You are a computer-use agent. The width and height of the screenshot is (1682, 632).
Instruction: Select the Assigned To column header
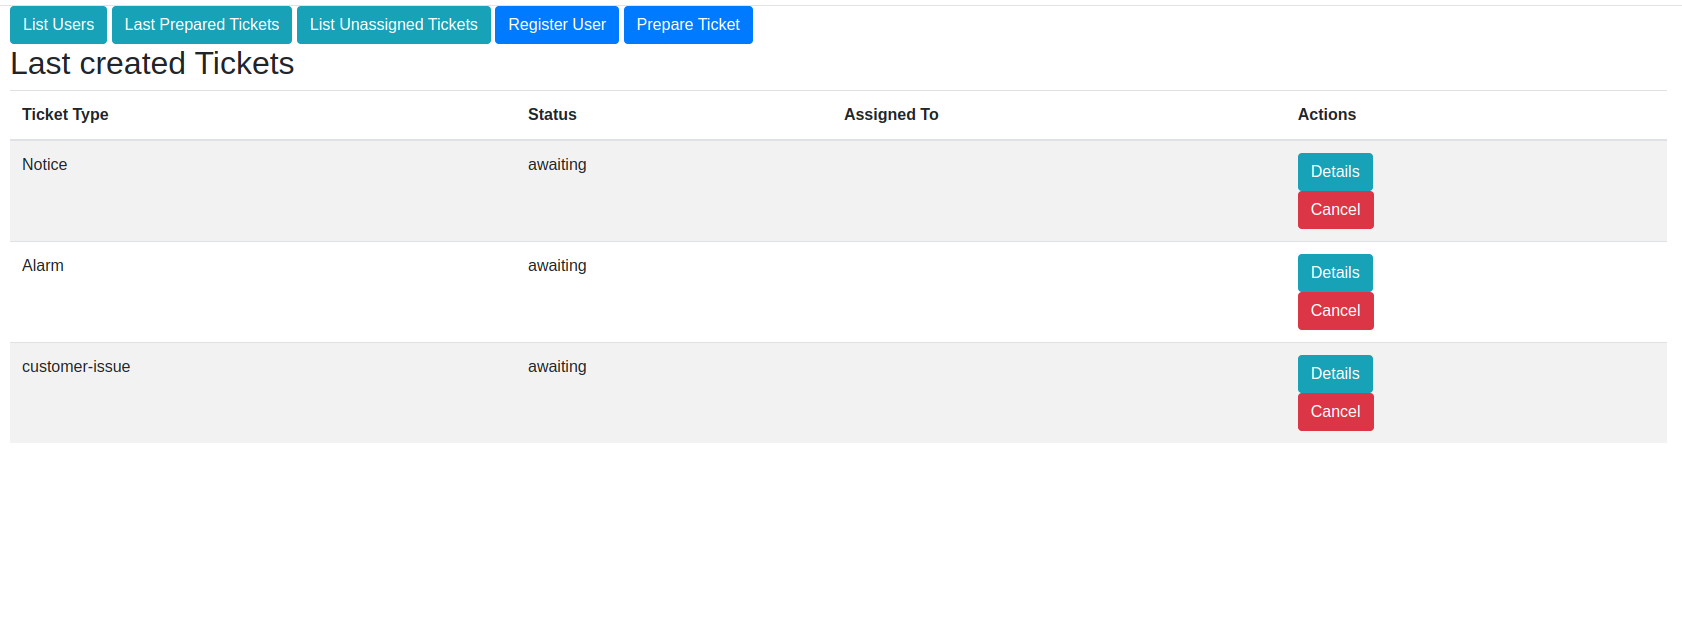(891, 115)
